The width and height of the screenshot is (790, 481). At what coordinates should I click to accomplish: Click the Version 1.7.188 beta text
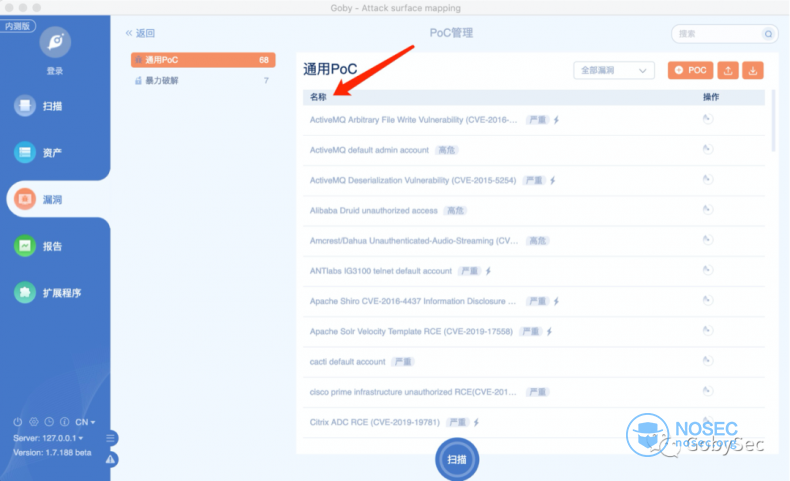[52, 452]
